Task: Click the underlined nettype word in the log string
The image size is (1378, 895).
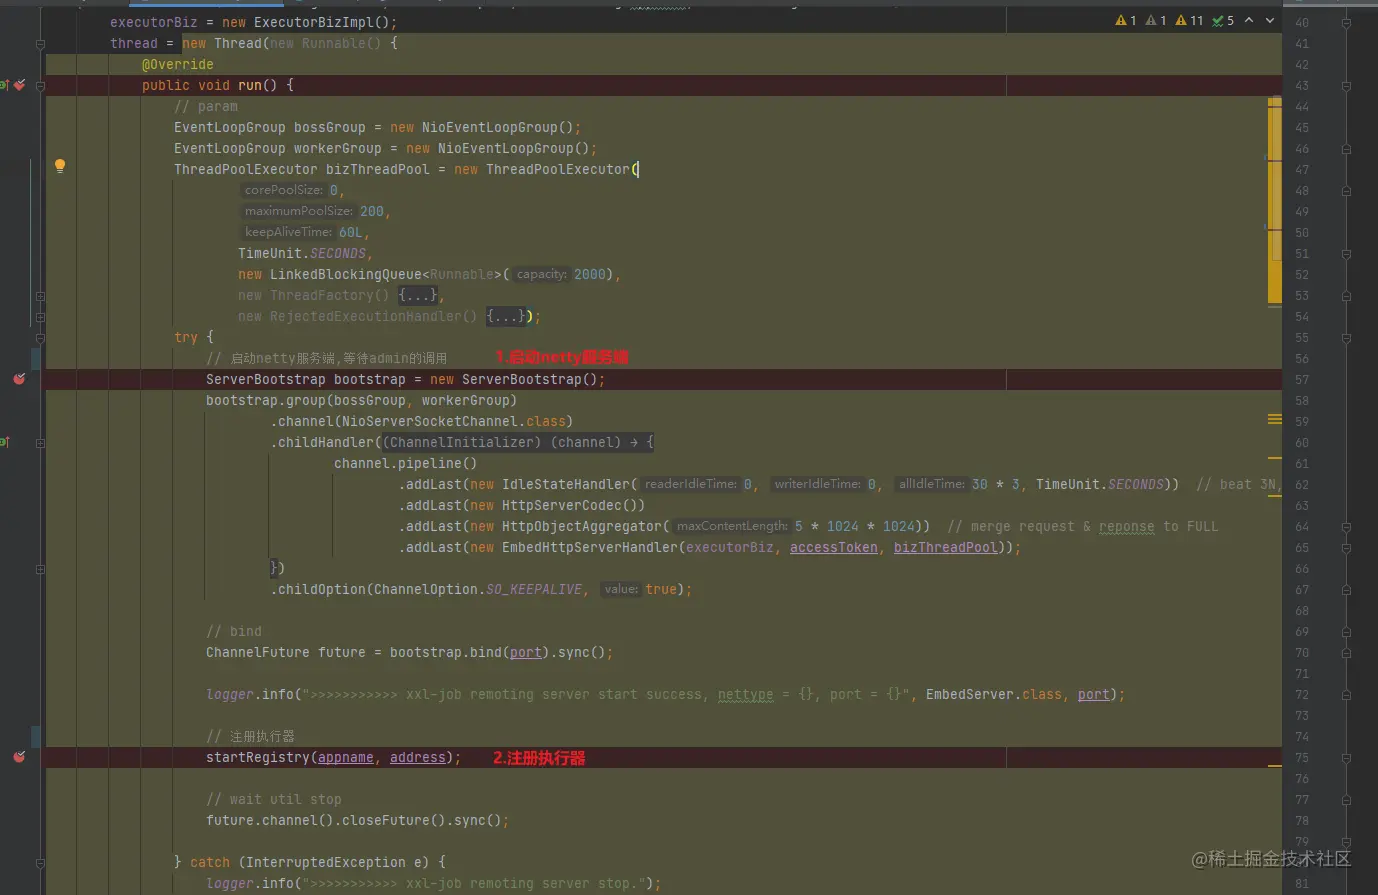Action: (746, 694)
